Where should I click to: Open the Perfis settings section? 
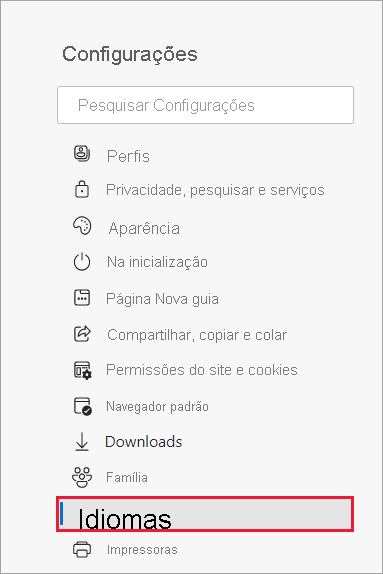(128, 156)
